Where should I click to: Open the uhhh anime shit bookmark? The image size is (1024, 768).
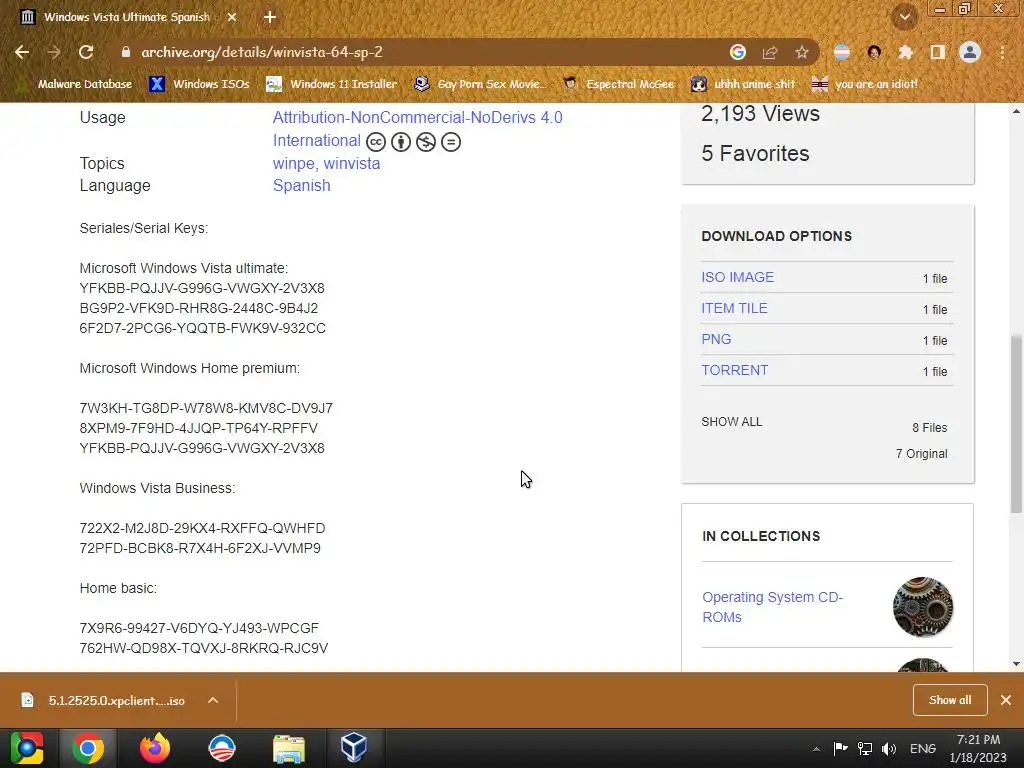coord(744,84)
